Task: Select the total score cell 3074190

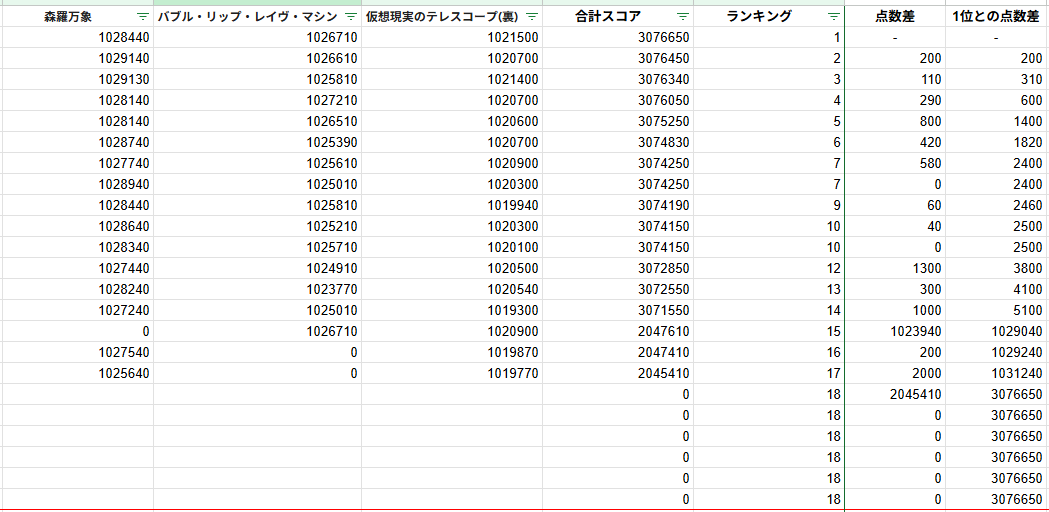Action: pos(617,205)
